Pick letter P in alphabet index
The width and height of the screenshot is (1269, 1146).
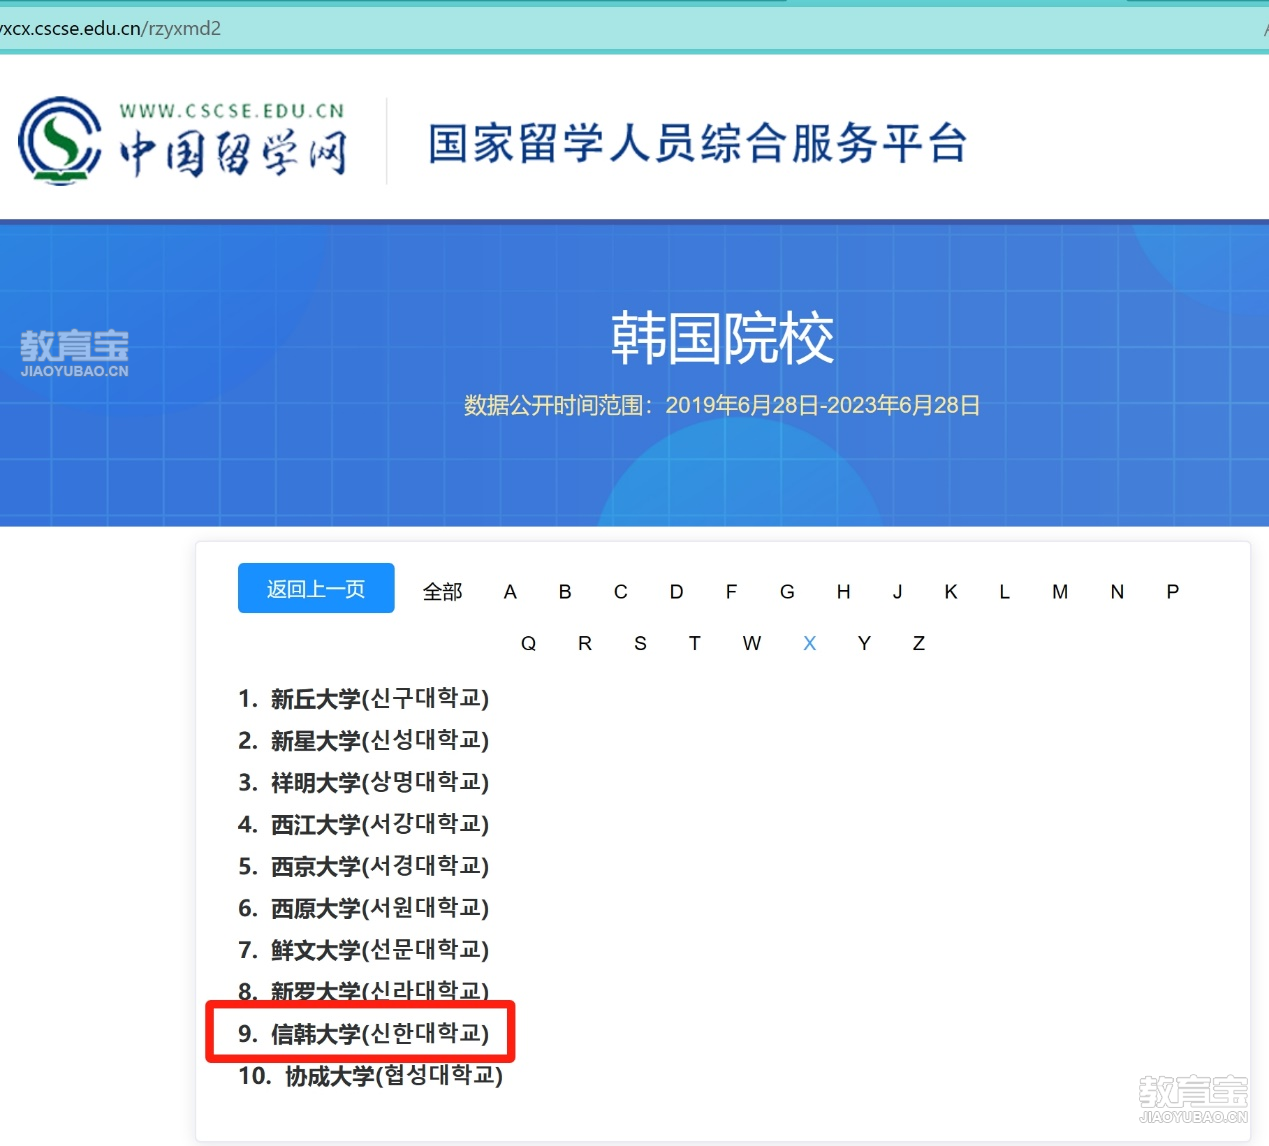click(1172, 592)
